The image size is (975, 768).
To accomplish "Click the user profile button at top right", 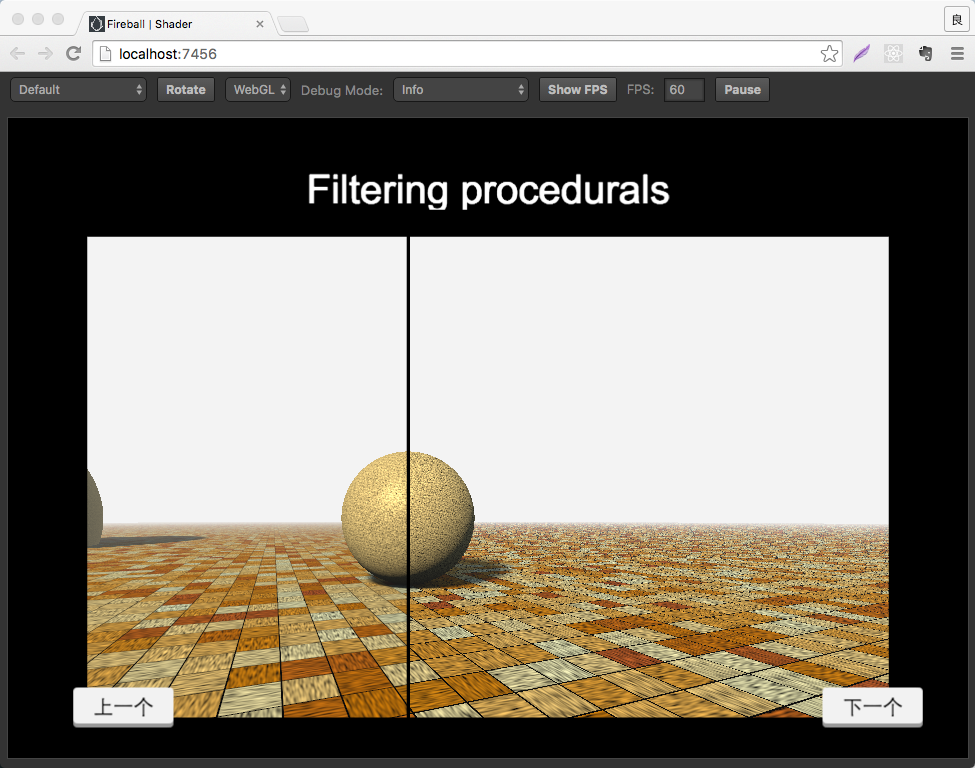I will pyautogui.click(x=957, y=20).
